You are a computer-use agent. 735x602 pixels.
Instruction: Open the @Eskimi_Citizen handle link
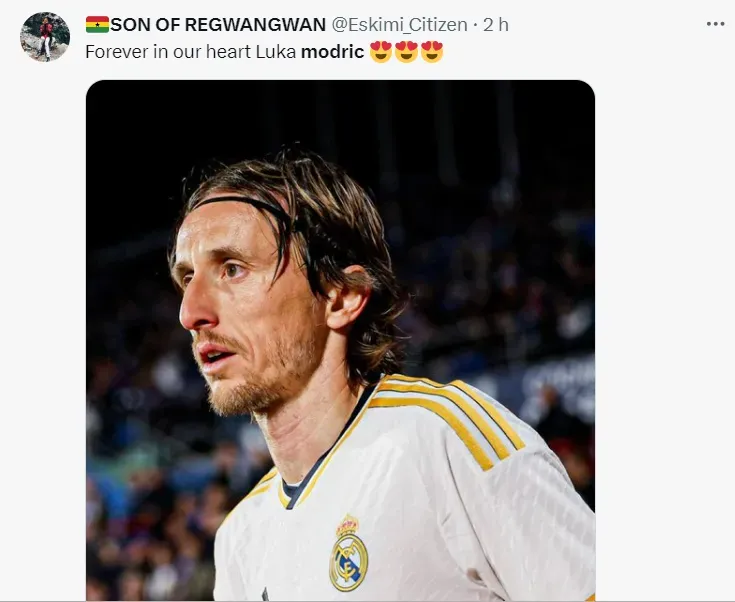pos(399,25)
